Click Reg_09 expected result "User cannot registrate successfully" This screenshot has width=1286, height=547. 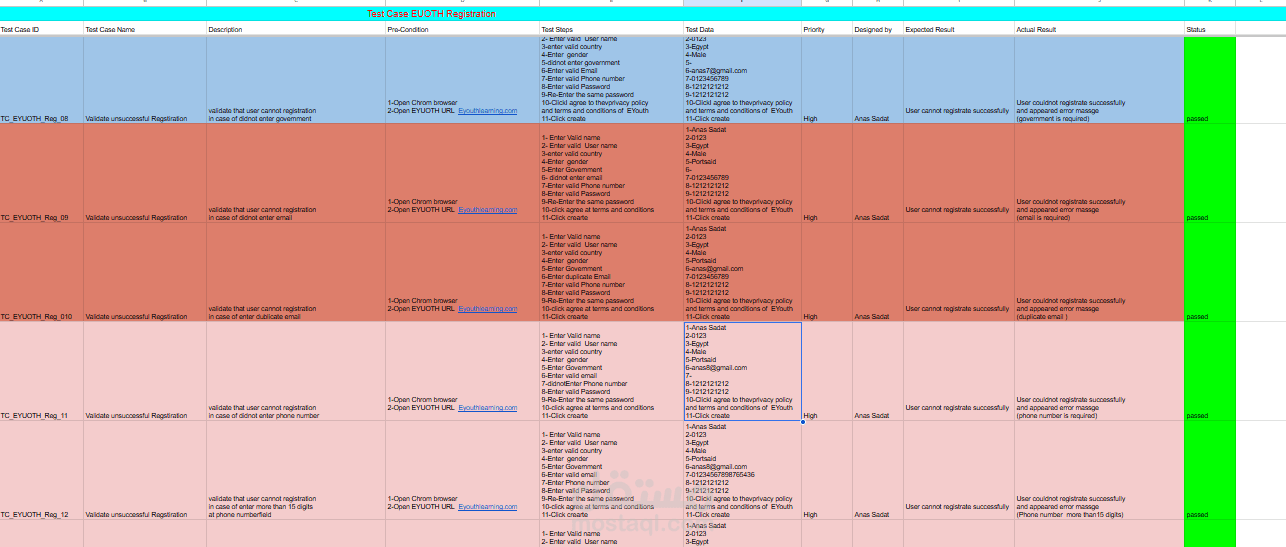(958, 174)
